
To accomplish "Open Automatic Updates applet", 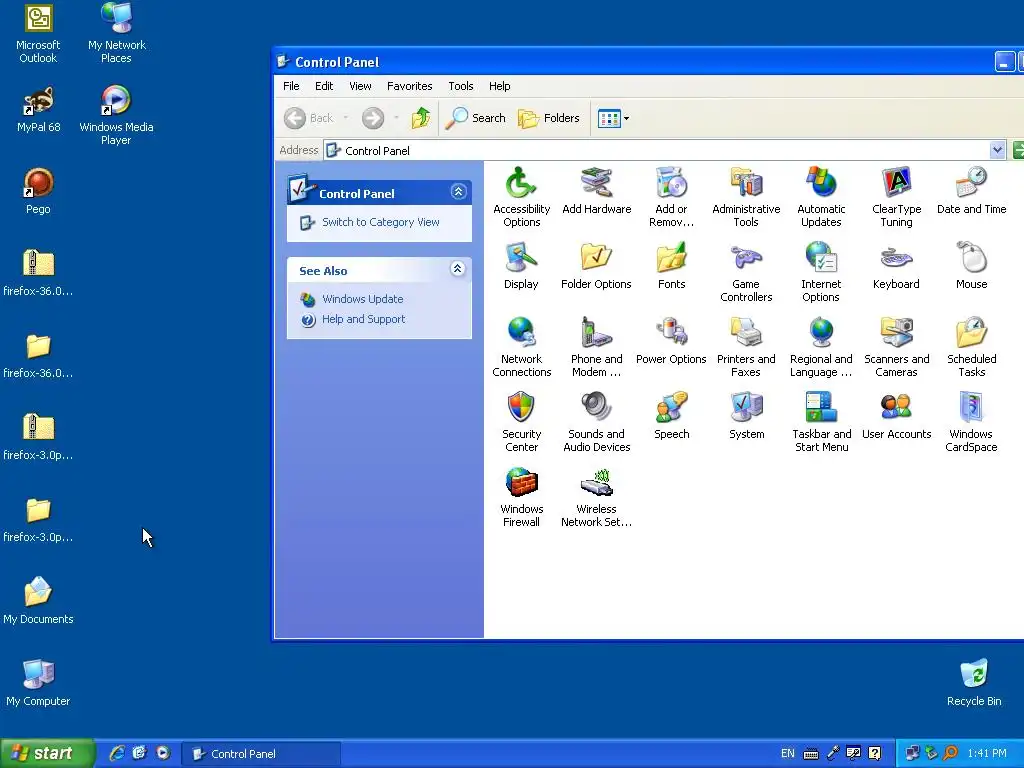I will 821,196.
